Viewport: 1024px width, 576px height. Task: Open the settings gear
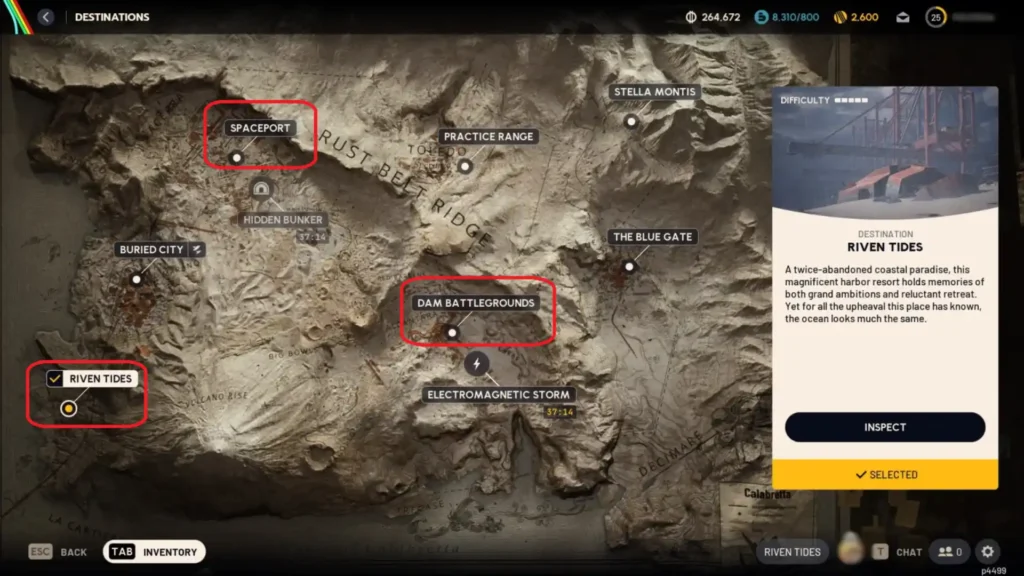(x=987, y=552)
